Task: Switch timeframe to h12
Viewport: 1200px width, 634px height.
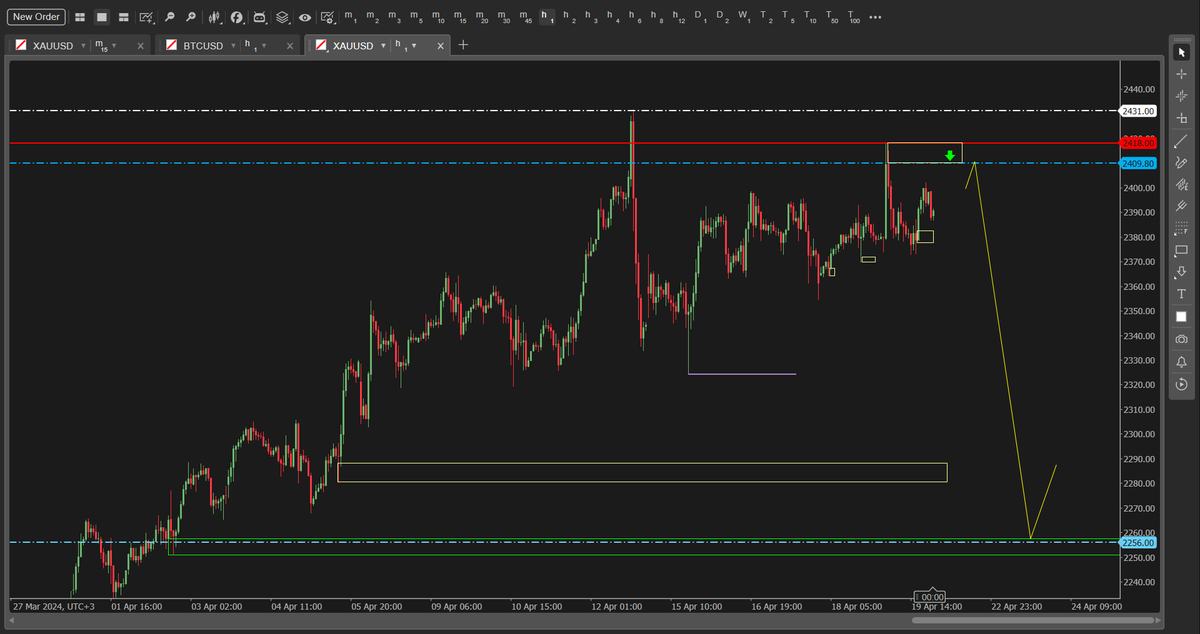Action: tap(679, 18)
